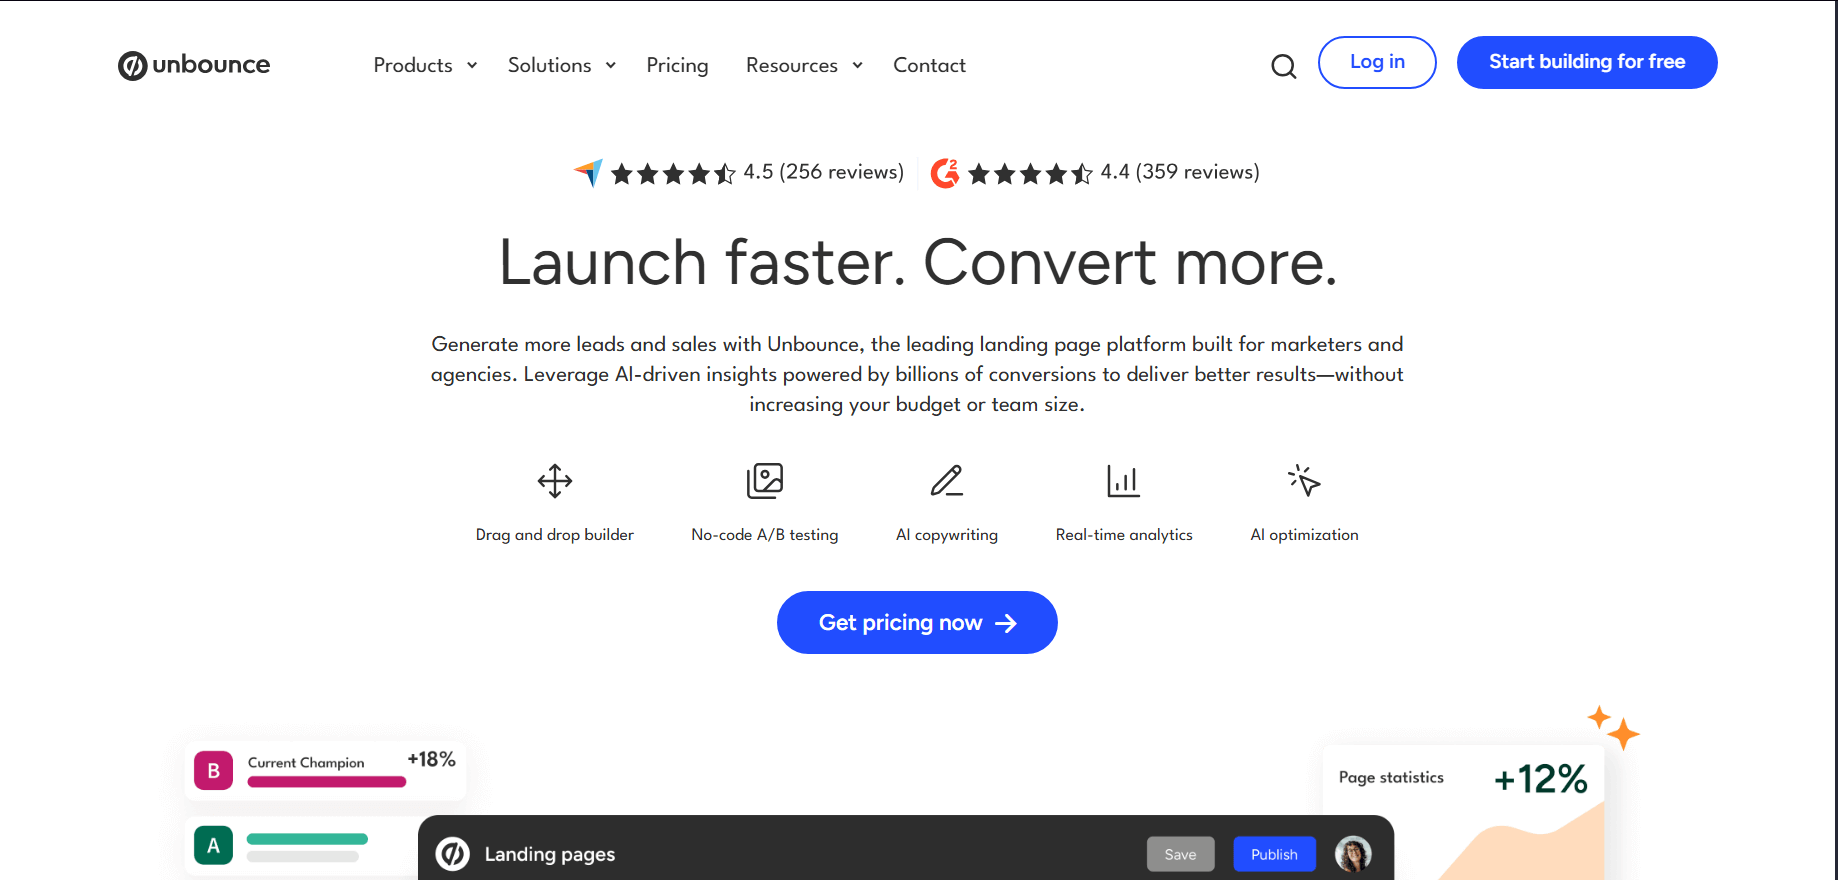This screenshot has height=880, width=1838.
Task: Expand the Products dropdown
Action: [x=426, y=65]
